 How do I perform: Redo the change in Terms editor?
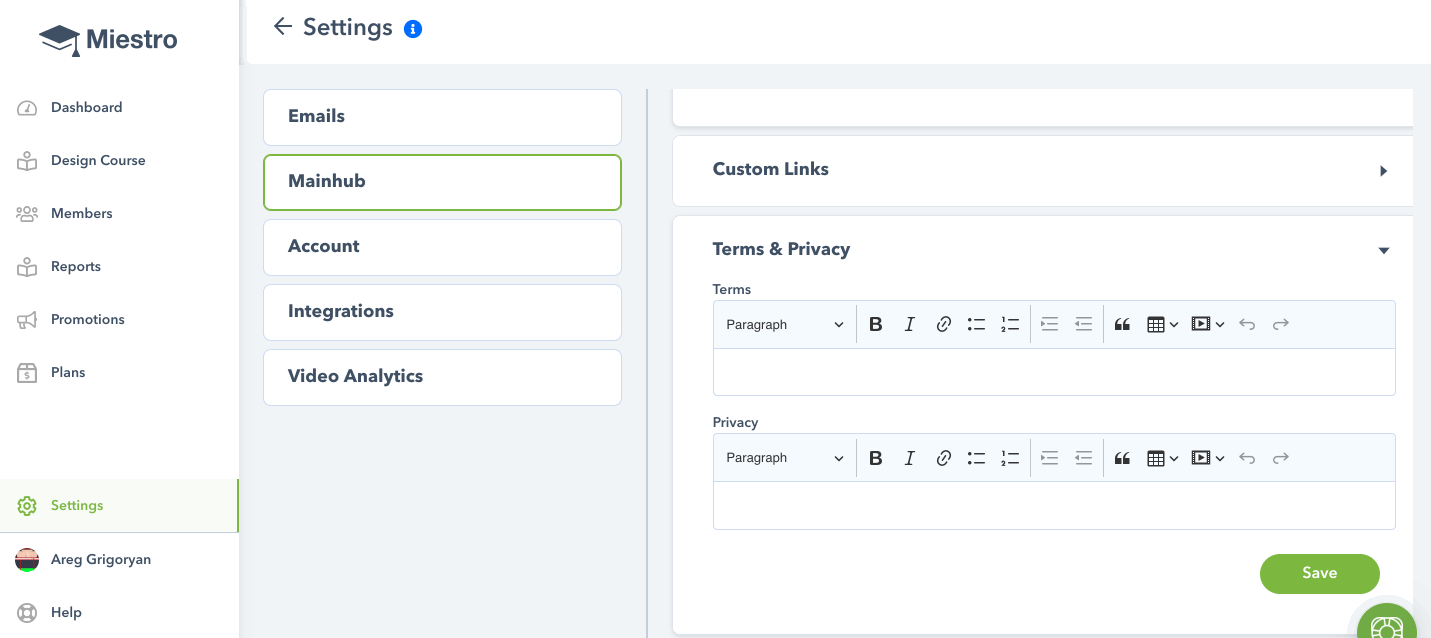[x=1281, y=324]
